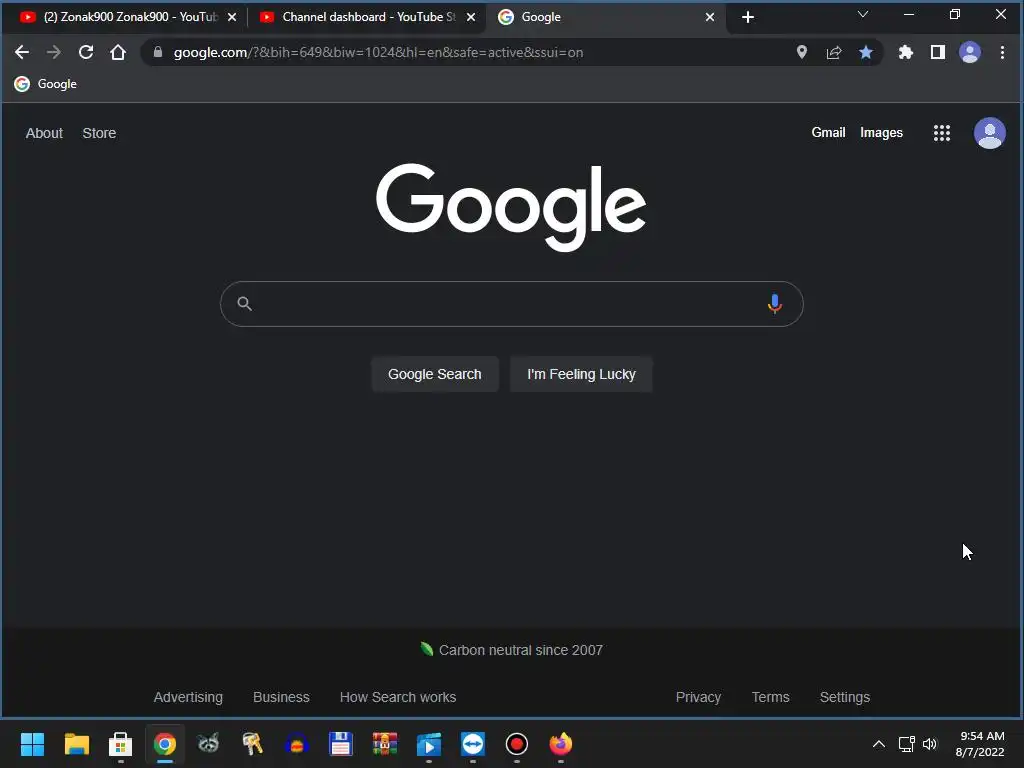The height and width of the screenshot is (768, 1024).
Task: Open the Chrome three-dot menu
Action: tap(1002, 52)
